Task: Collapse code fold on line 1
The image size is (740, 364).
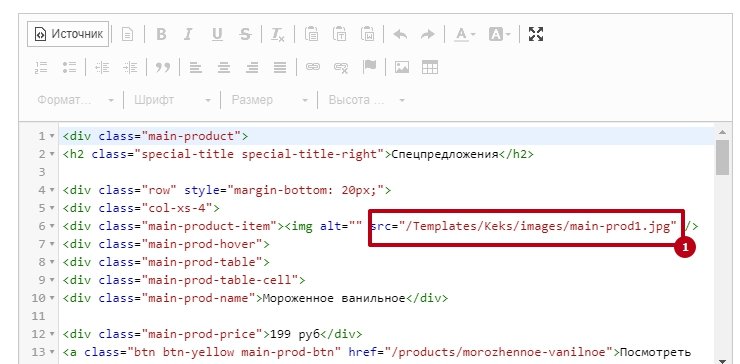Action: coord(52,136)
